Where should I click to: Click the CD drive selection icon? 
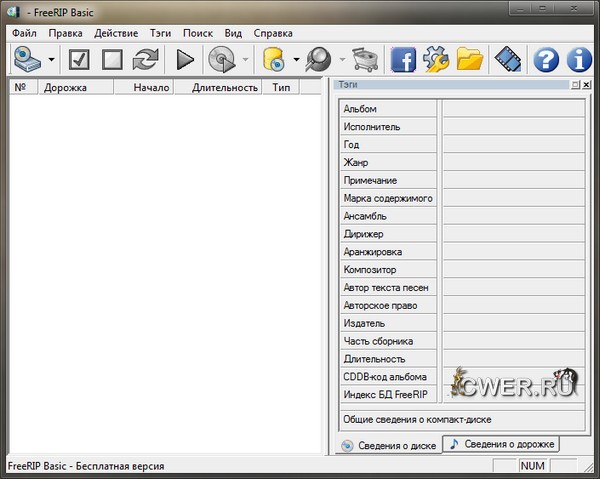[25, 60]
